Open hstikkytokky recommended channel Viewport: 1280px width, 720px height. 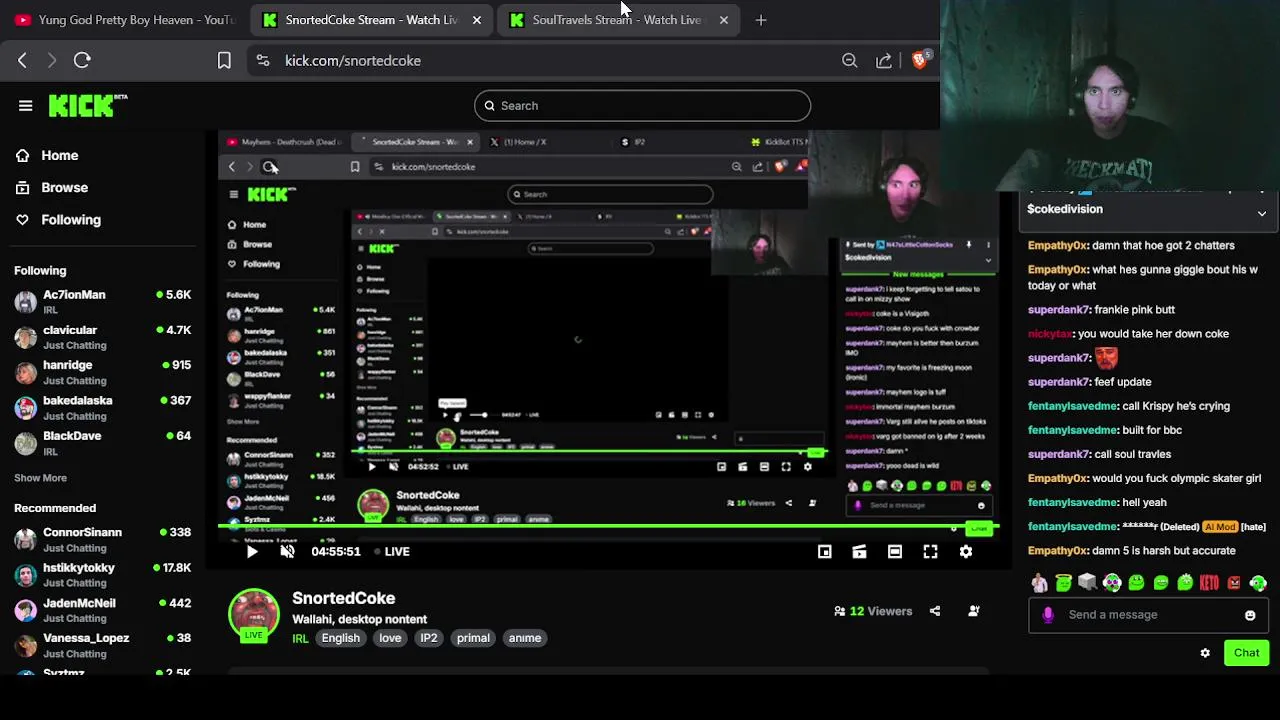(102, 575)
